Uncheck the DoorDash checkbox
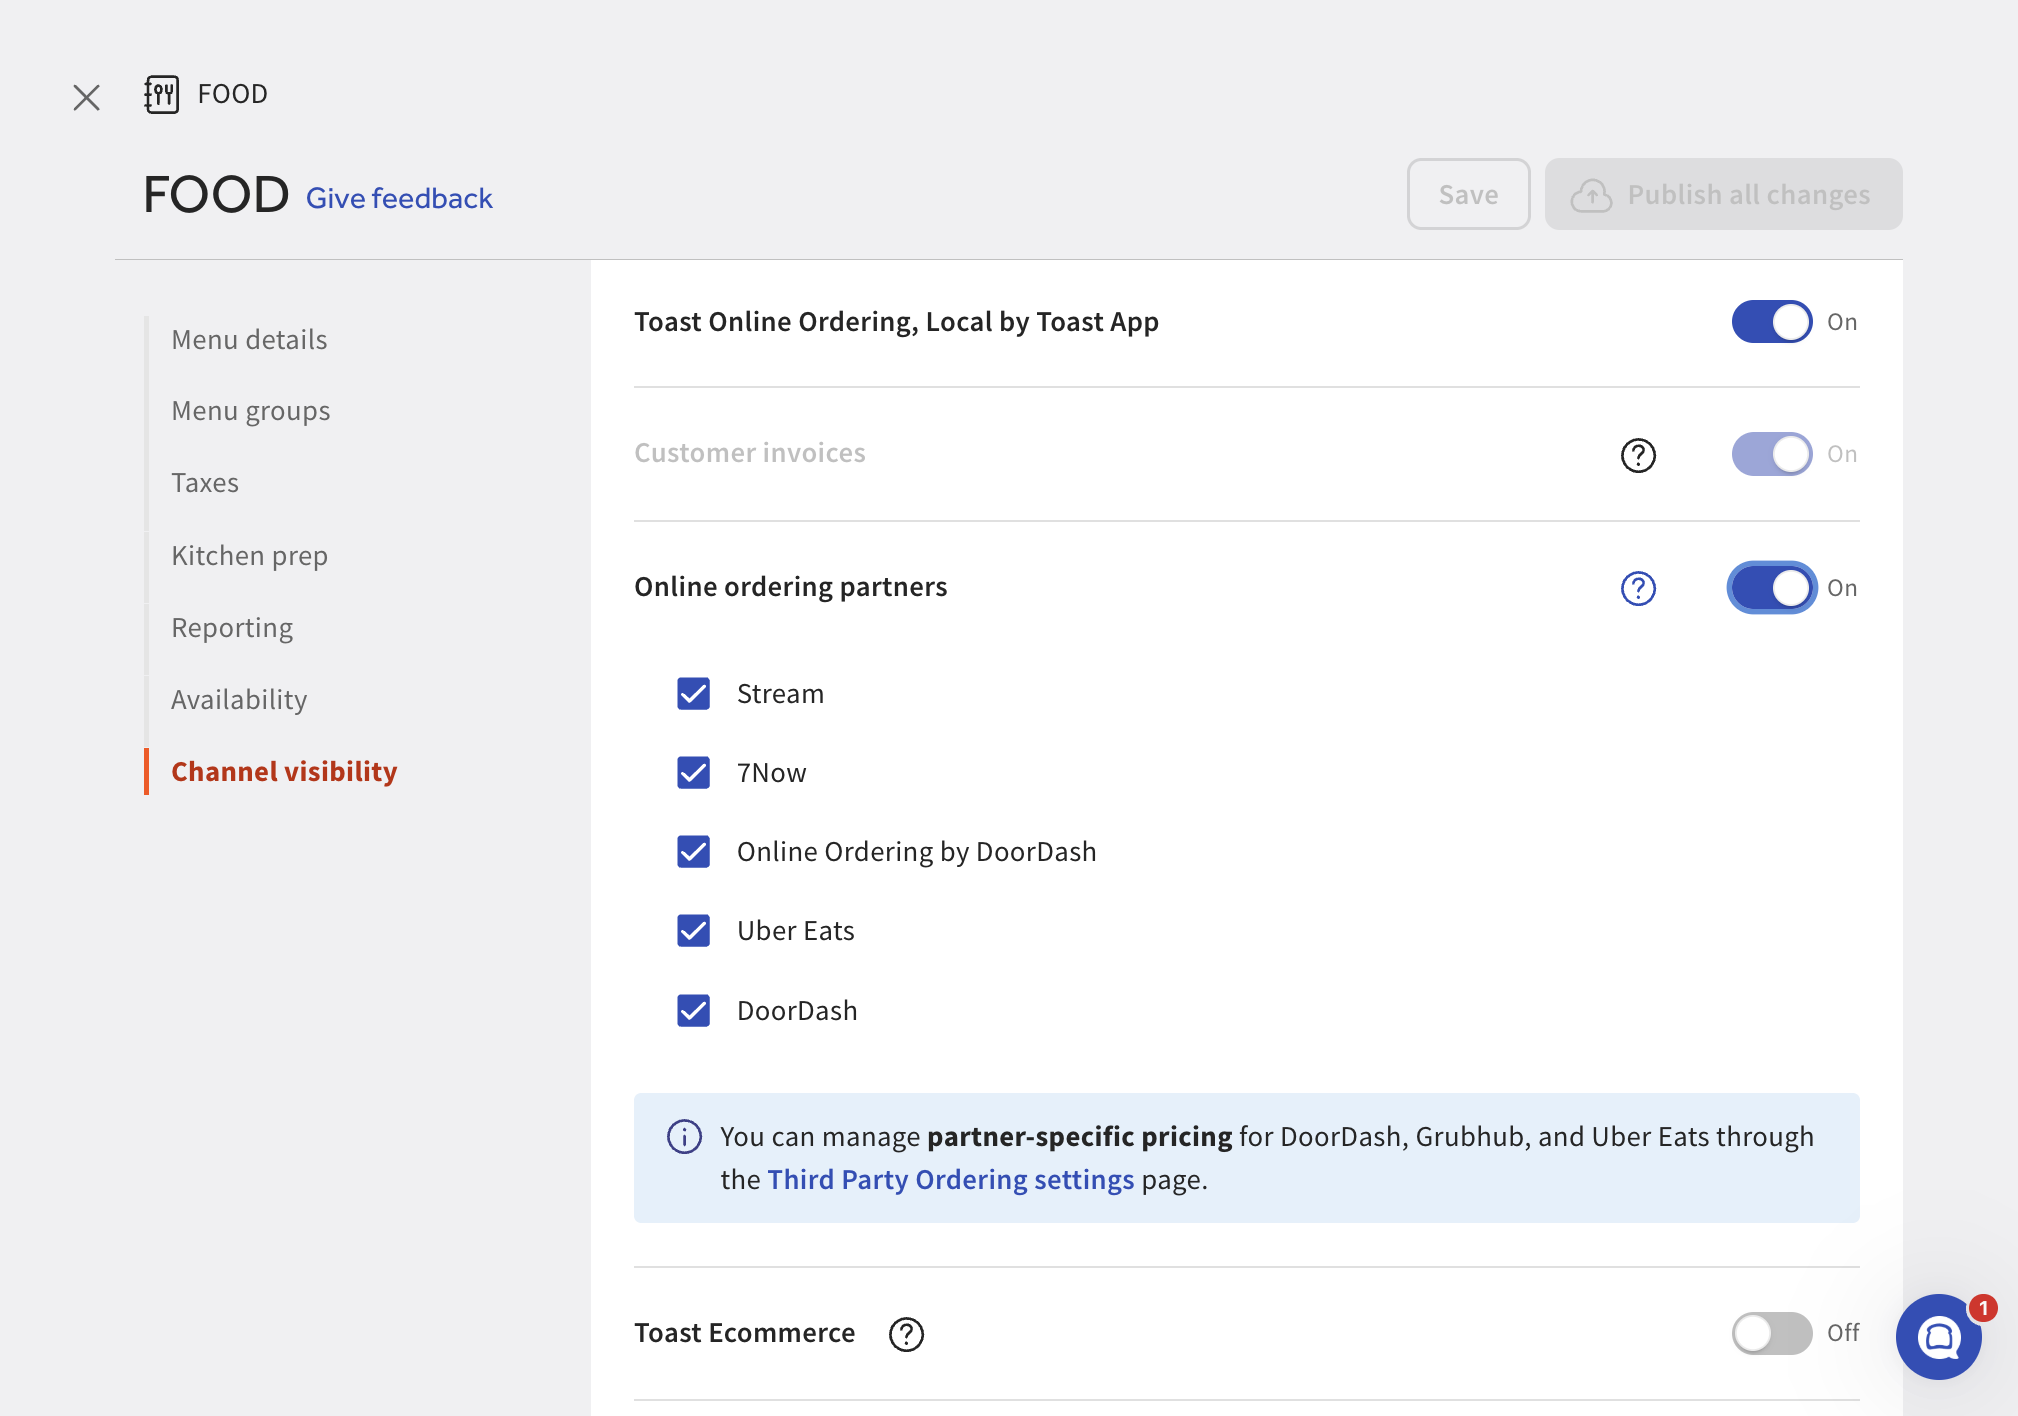2018x1416 pixels. tap(693, 1011)
